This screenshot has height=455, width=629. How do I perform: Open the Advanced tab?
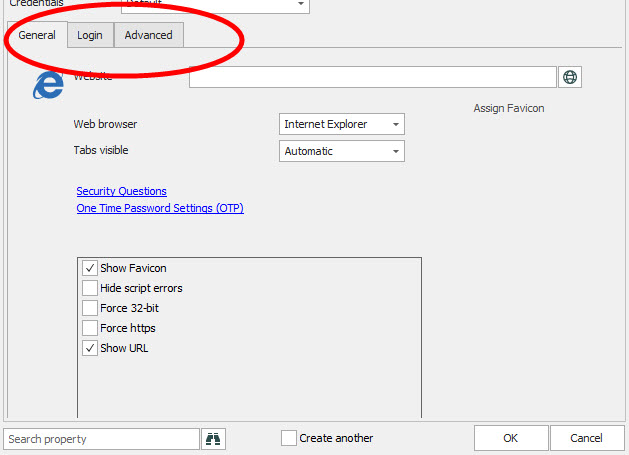[148, 35]
